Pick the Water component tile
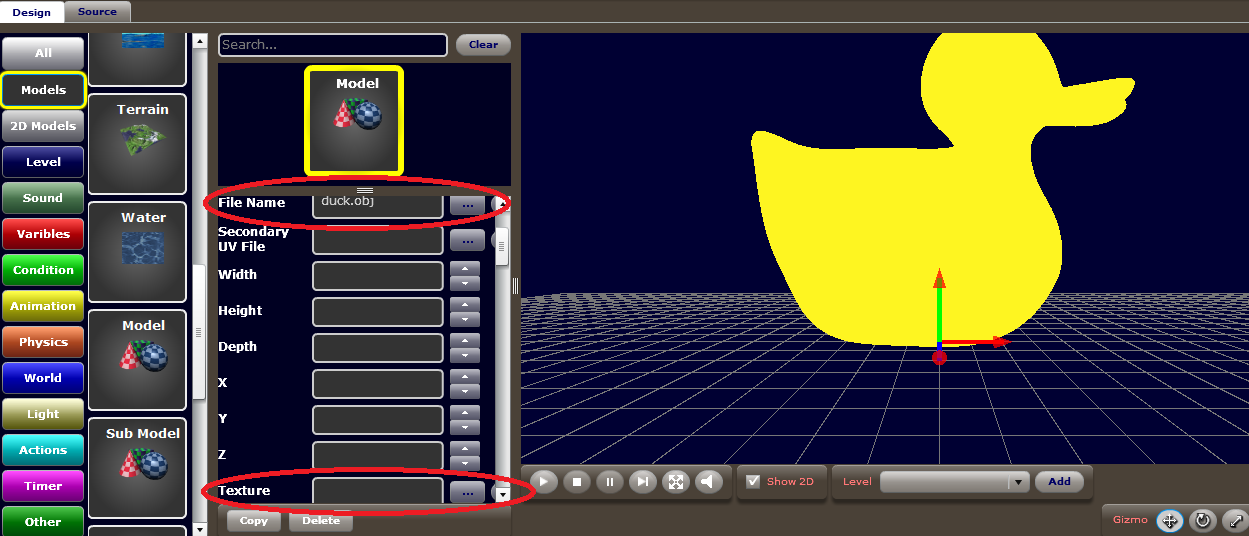The width and height of the screenshot is (1249, 536). (138, 252)
